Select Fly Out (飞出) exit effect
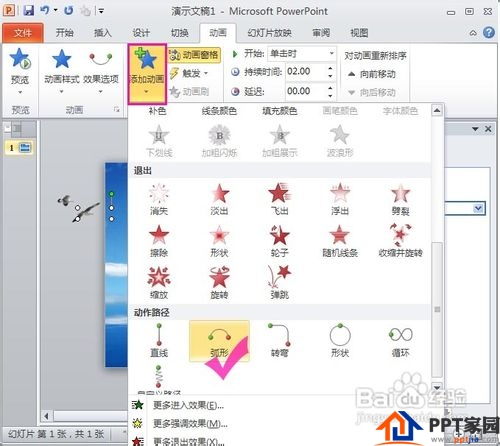The height and width of the screenshot is (446, 500). pos(279,199)
